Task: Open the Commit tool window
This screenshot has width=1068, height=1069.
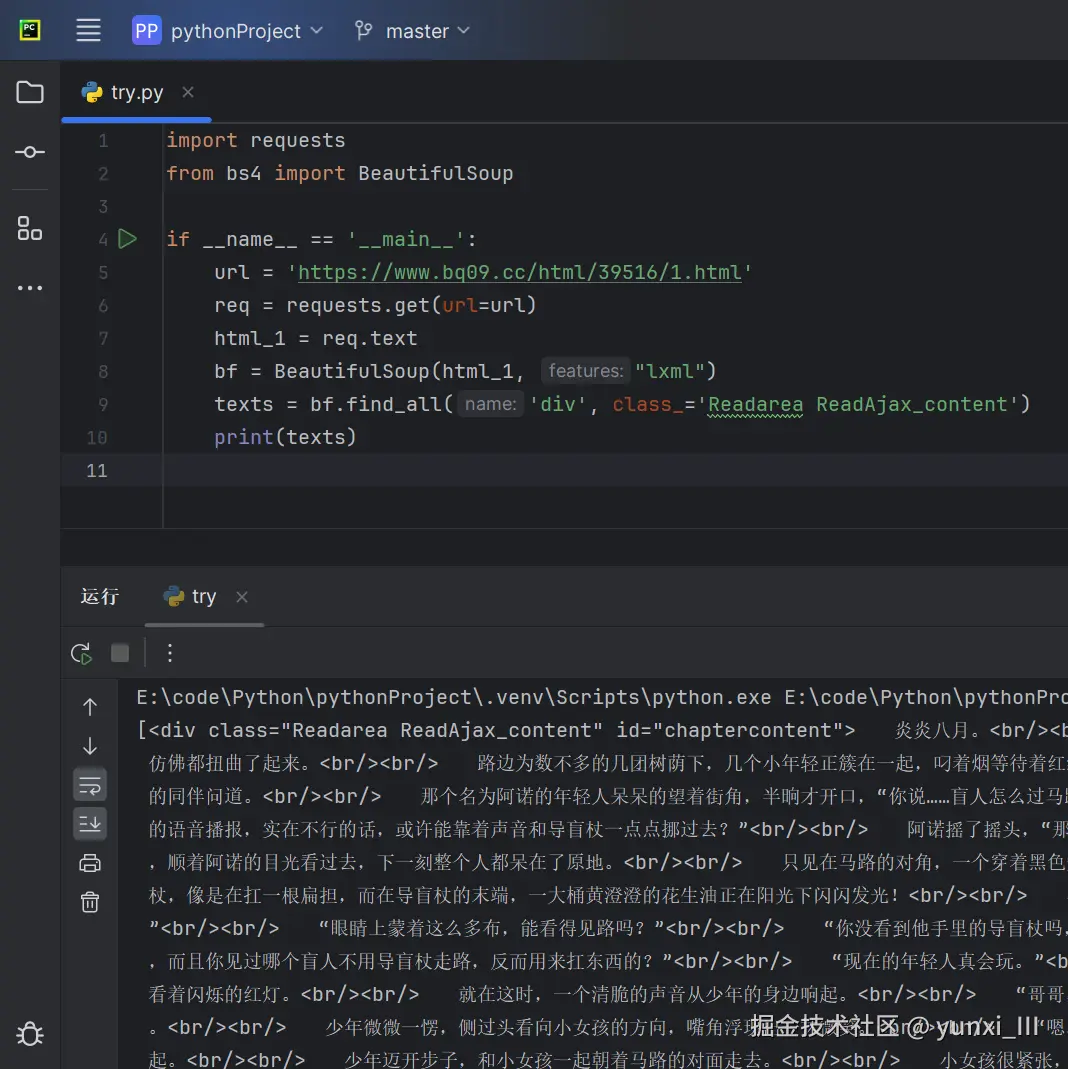Action: click(29, 152)
